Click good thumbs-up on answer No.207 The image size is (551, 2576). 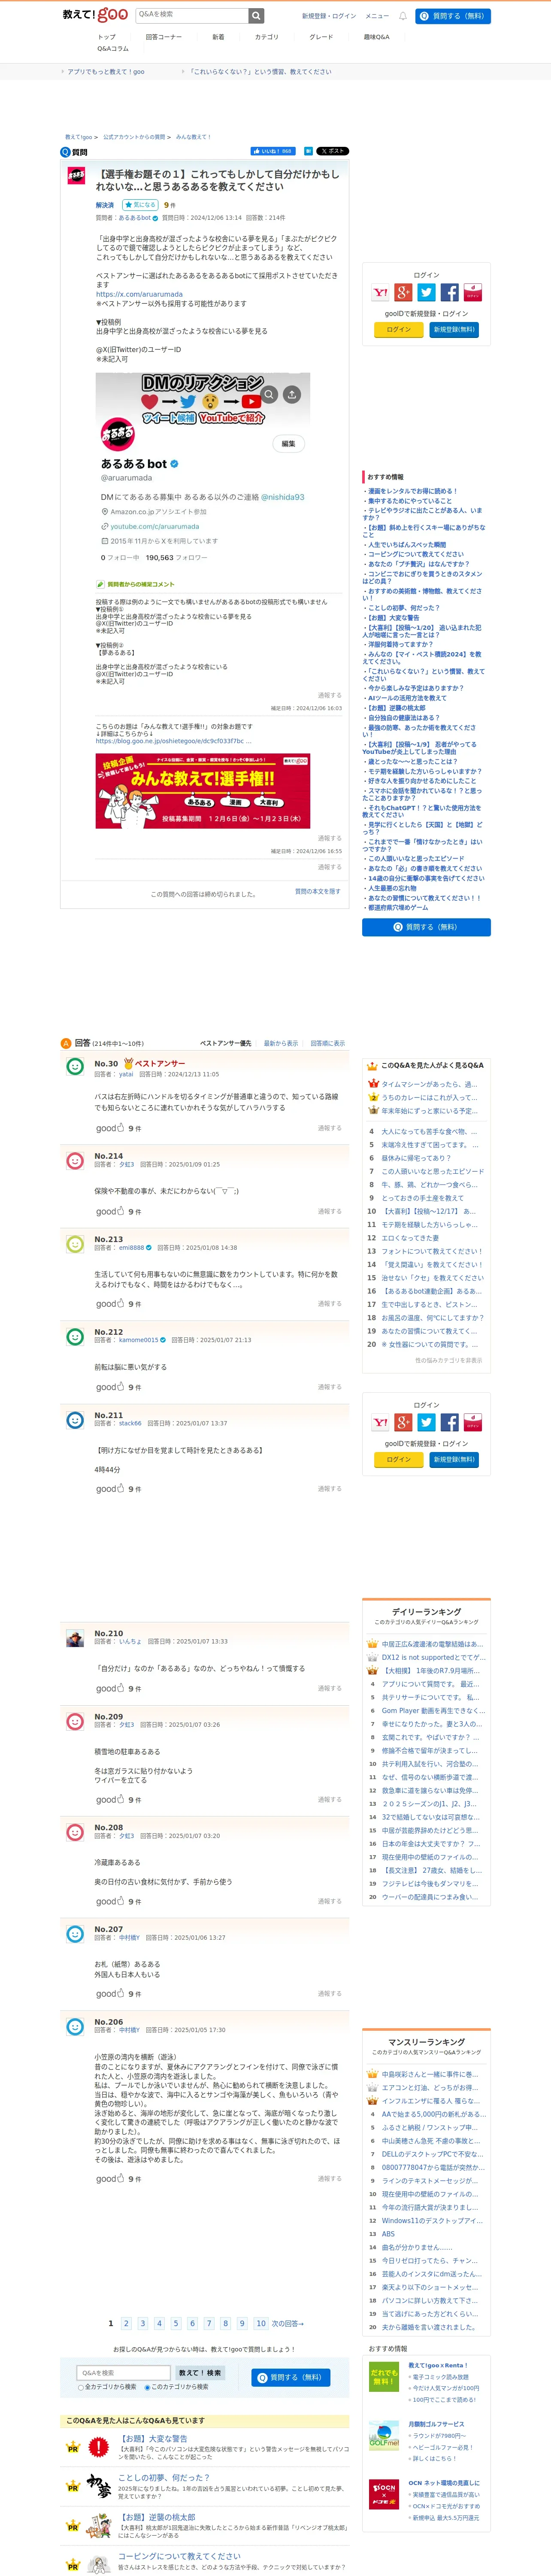(110, 1994)
